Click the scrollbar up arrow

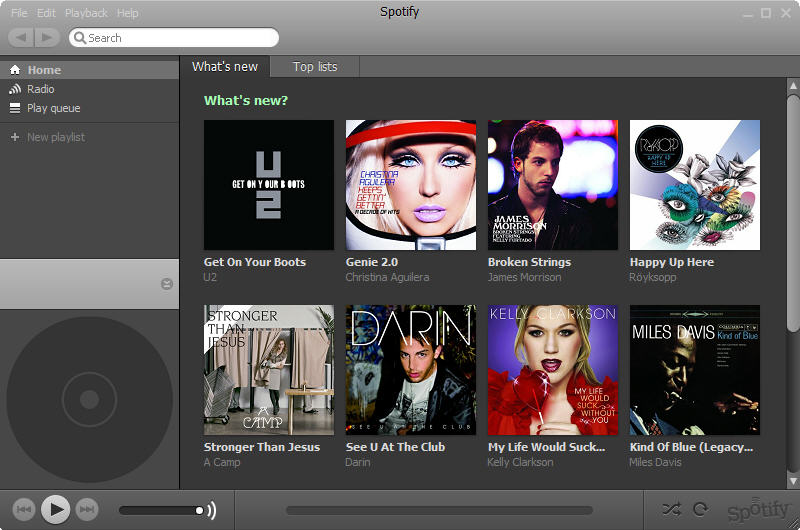coord(793,86)
